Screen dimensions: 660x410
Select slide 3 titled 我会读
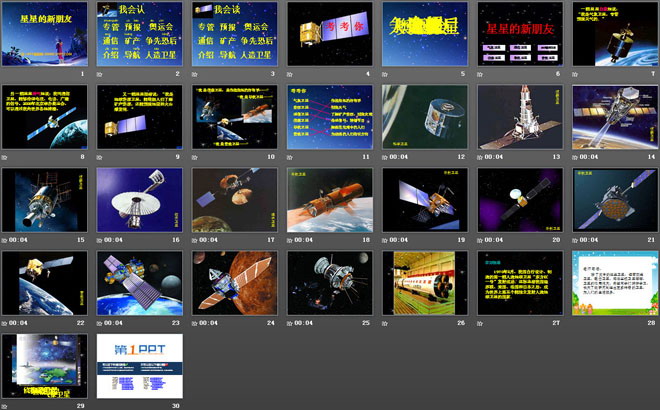(x=235, y=34)
